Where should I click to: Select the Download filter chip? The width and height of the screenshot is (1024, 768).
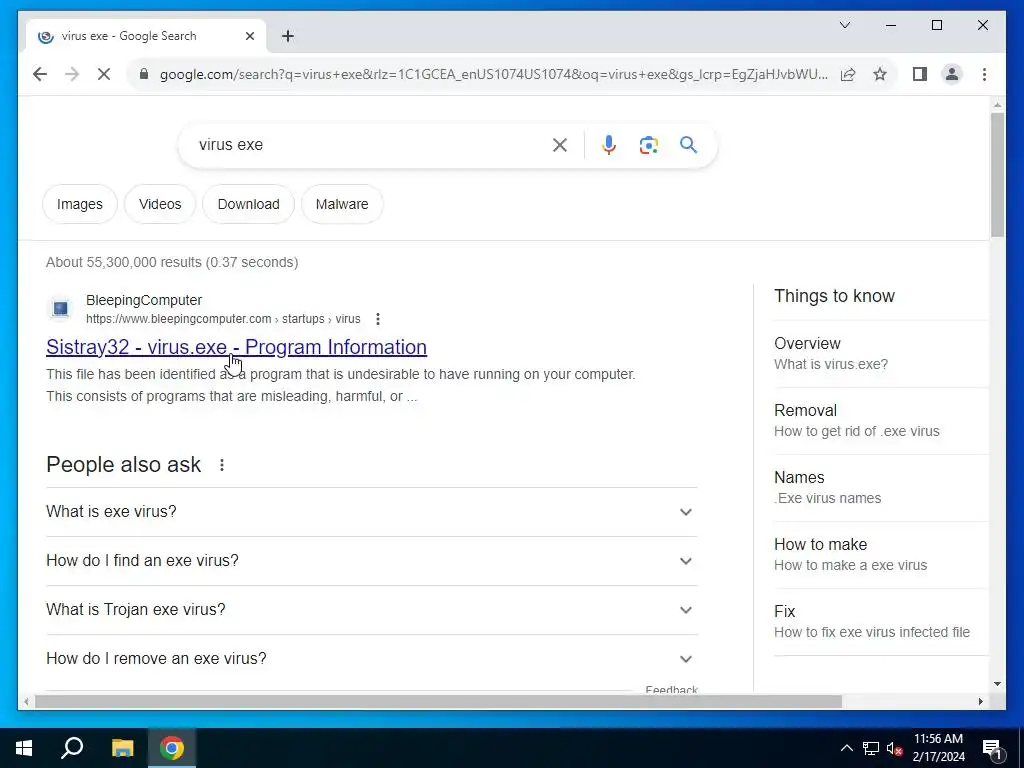click(248, 204)
